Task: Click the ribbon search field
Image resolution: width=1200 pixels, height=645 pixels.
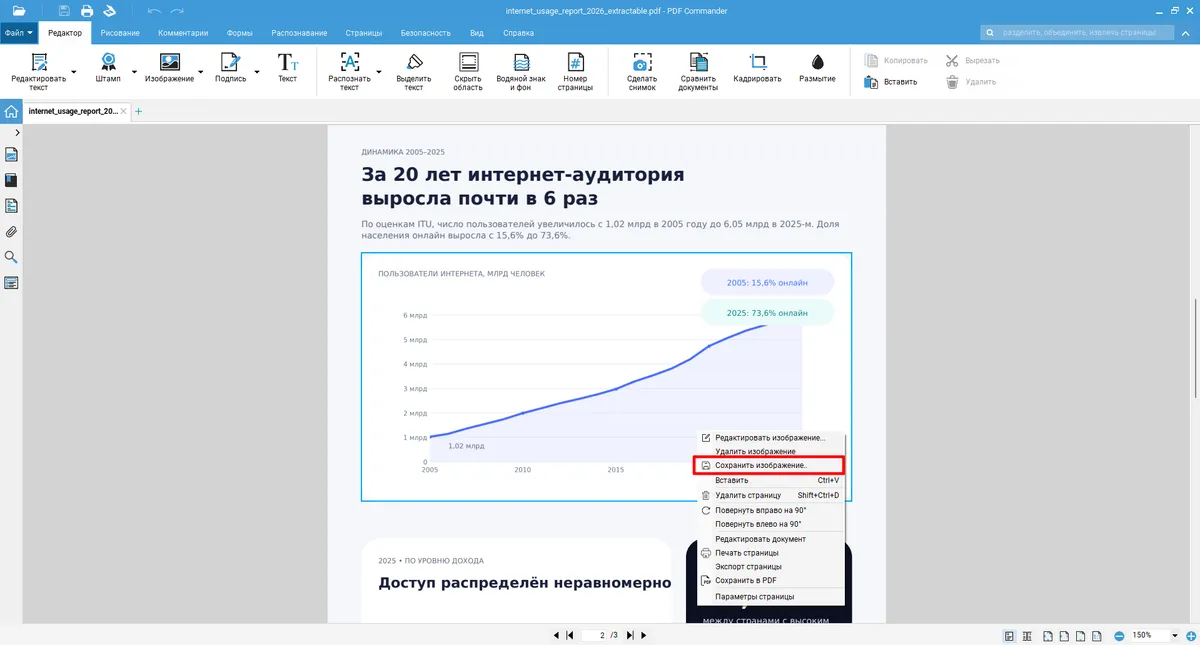Action: pyautogui.click(x=1077, y=33)
